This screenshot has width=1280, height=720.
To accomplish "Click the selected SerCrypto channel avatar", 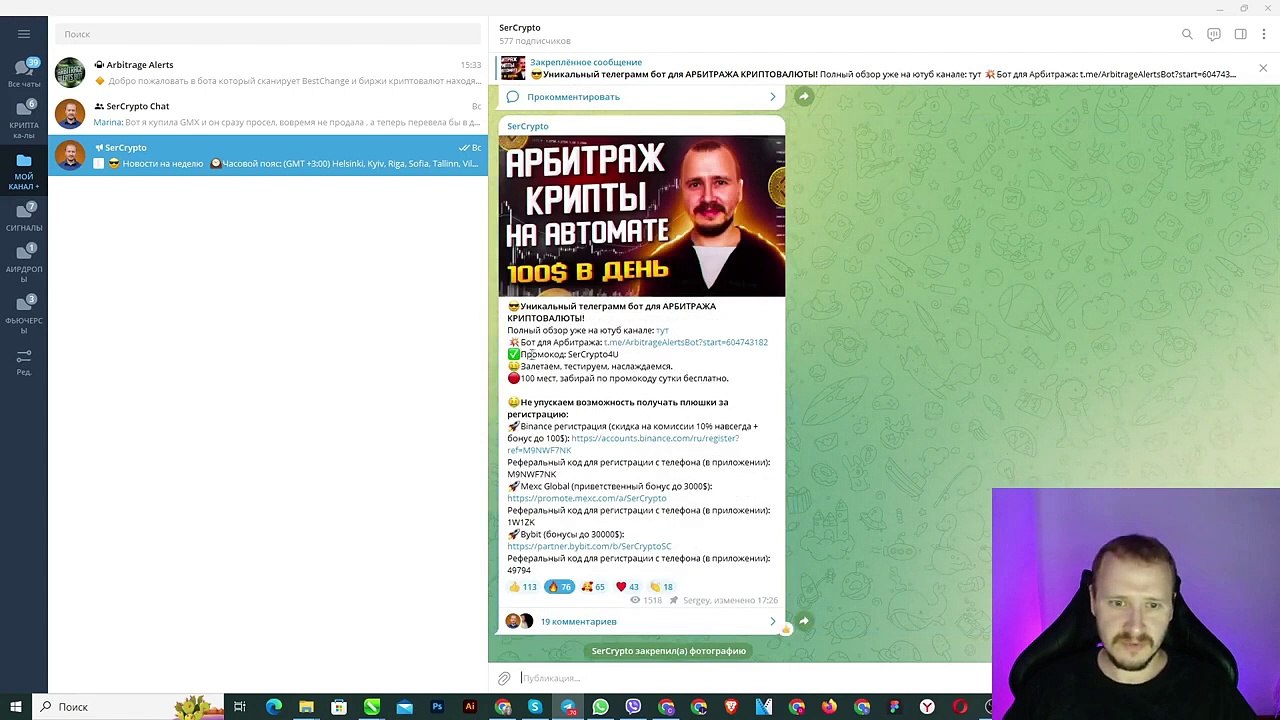I will click(70, 155).
